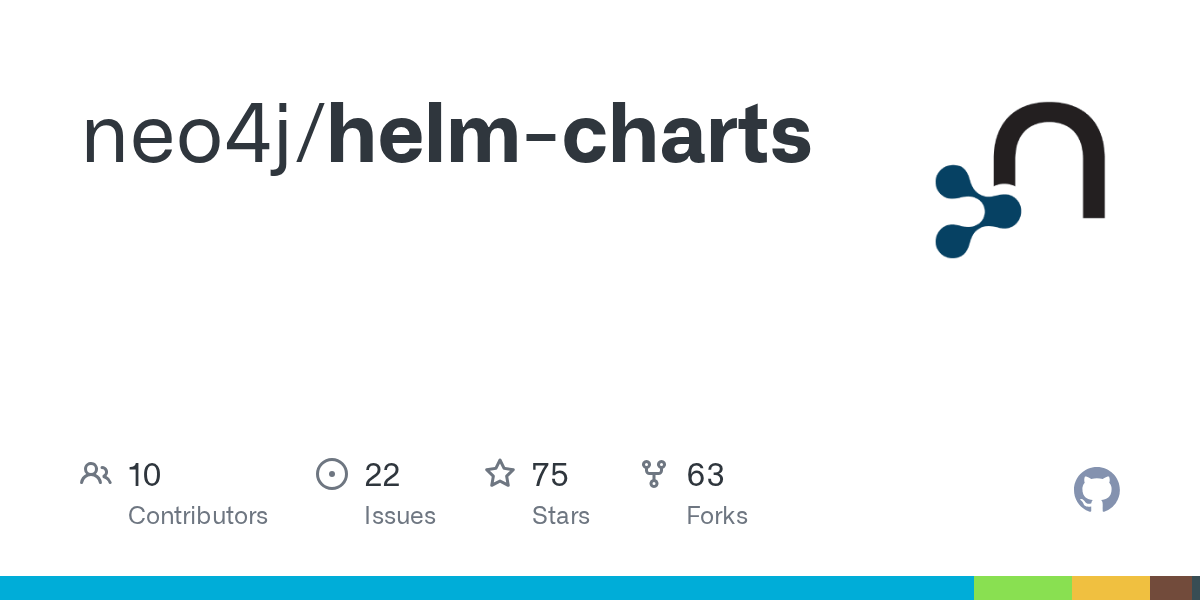1200x600 pixels.
Task: Click the "Stars" label
Action: 561,516
